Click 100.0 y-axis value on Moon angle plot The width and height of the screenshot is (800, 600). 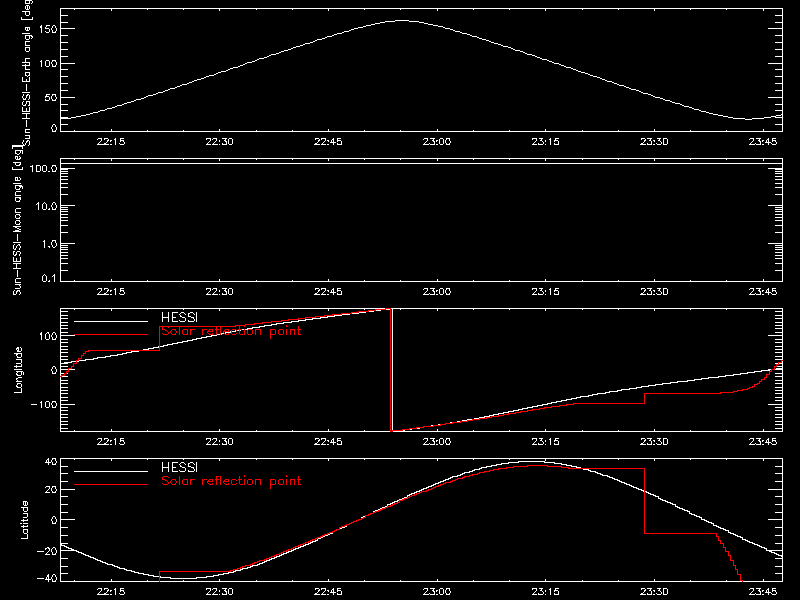43,168
